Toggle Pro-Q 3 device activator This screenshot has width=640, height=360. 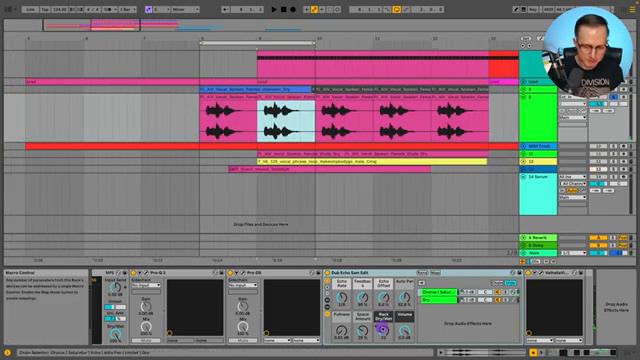133,273
